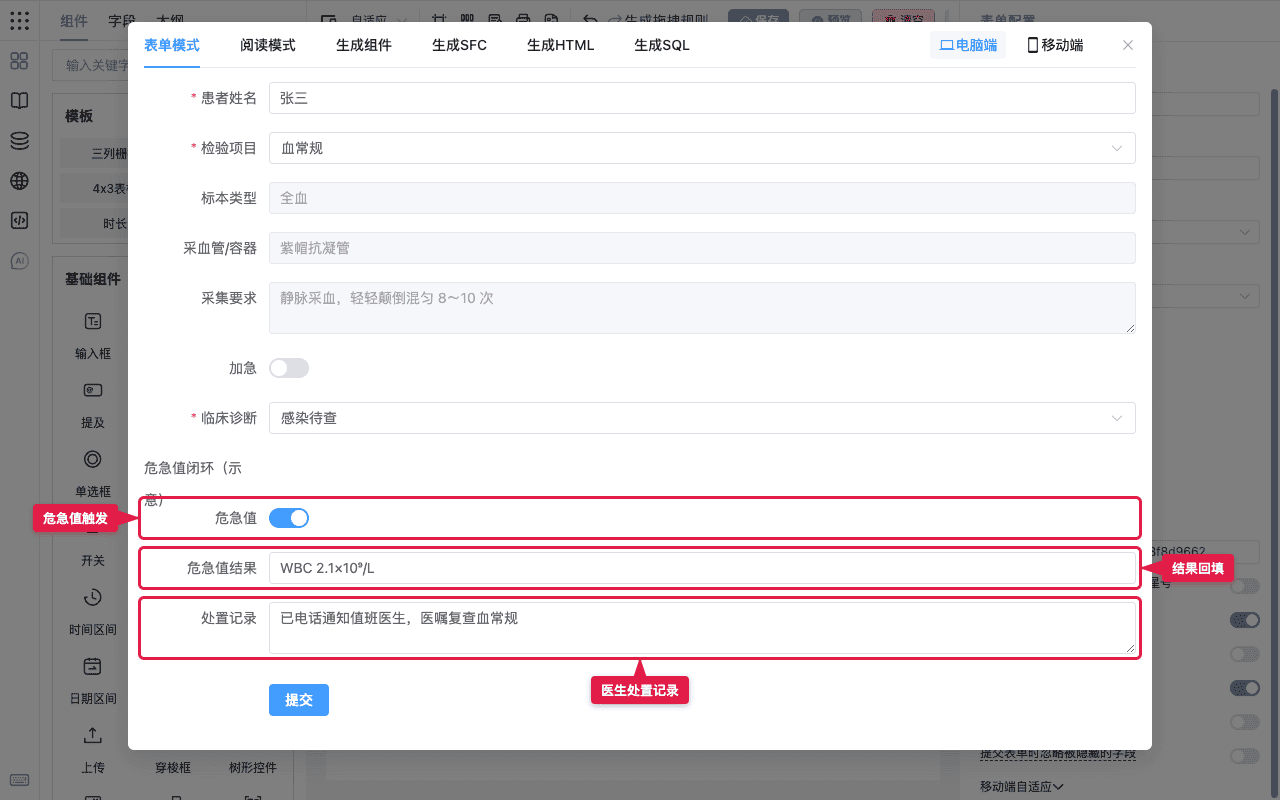Click the dashboard squares icon in left sidebar

[19, 61]
